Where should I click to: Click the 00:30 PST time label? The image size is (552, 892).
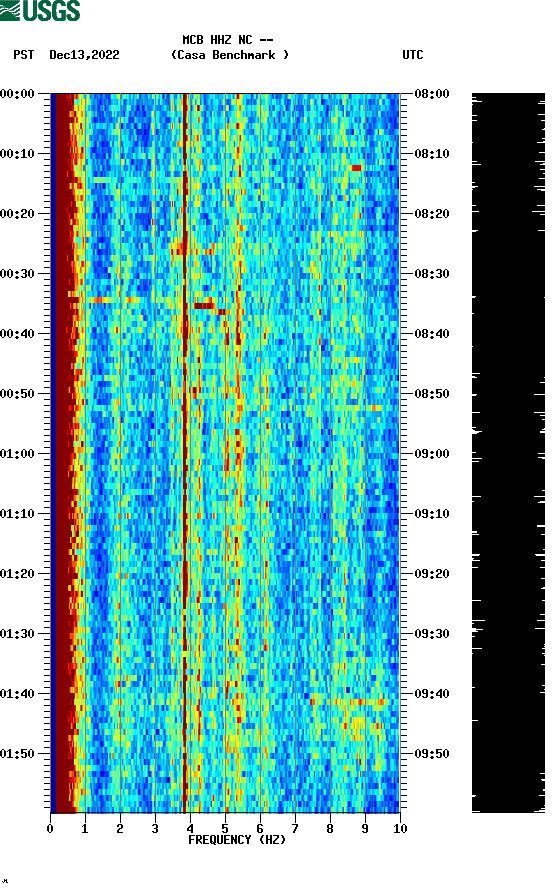click(17, 274)
